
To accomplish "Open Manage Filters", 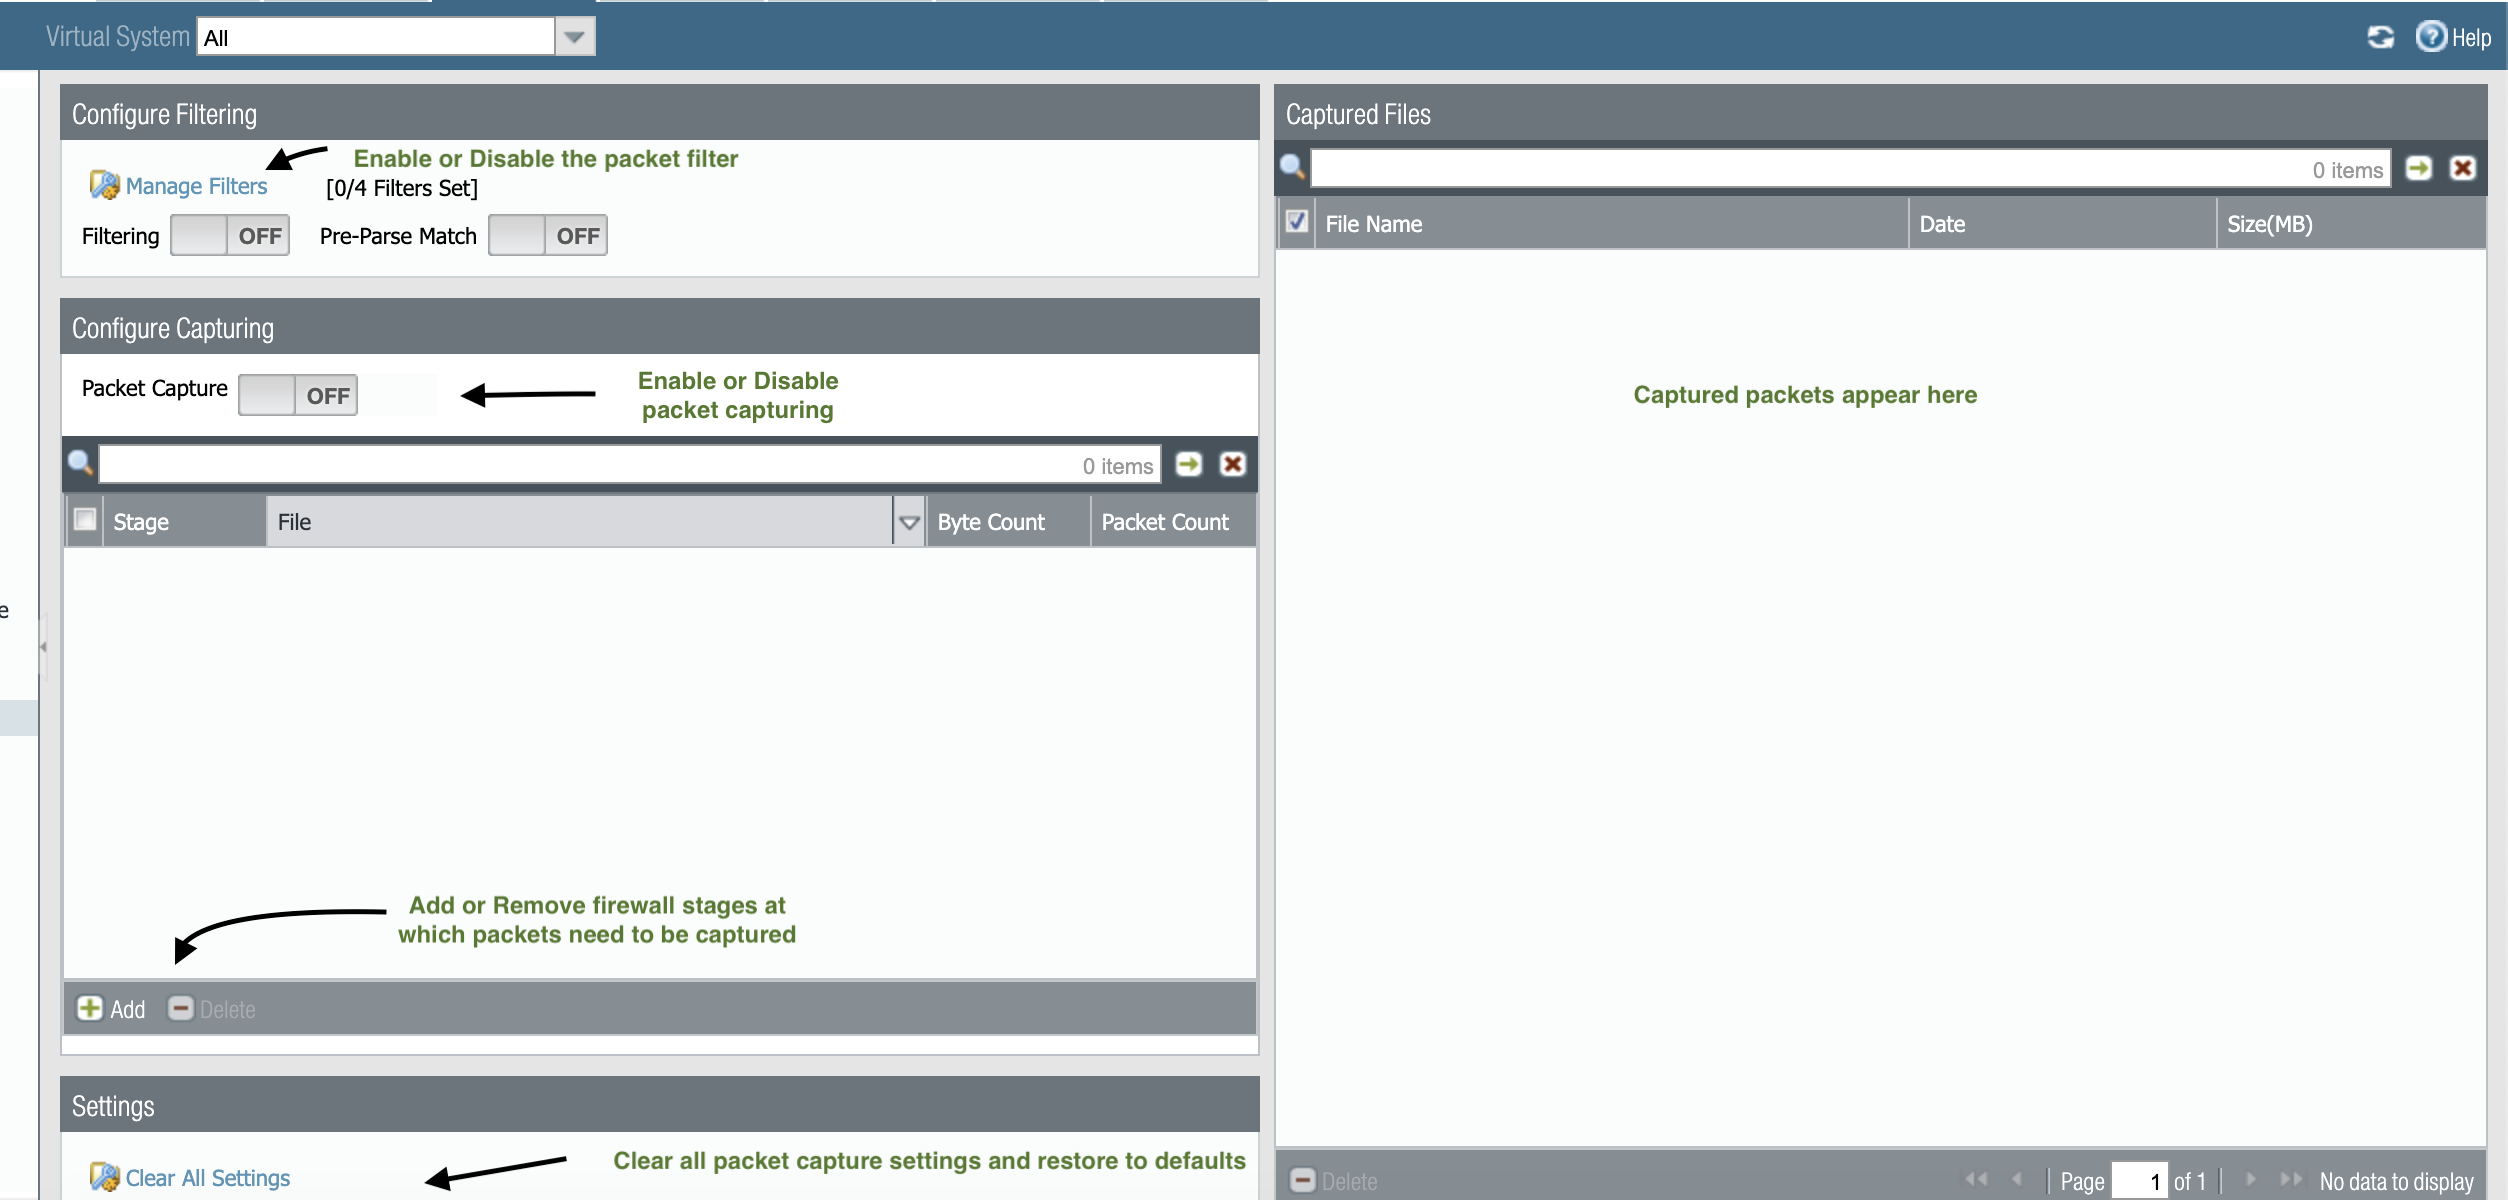I will tap(194, 186).
